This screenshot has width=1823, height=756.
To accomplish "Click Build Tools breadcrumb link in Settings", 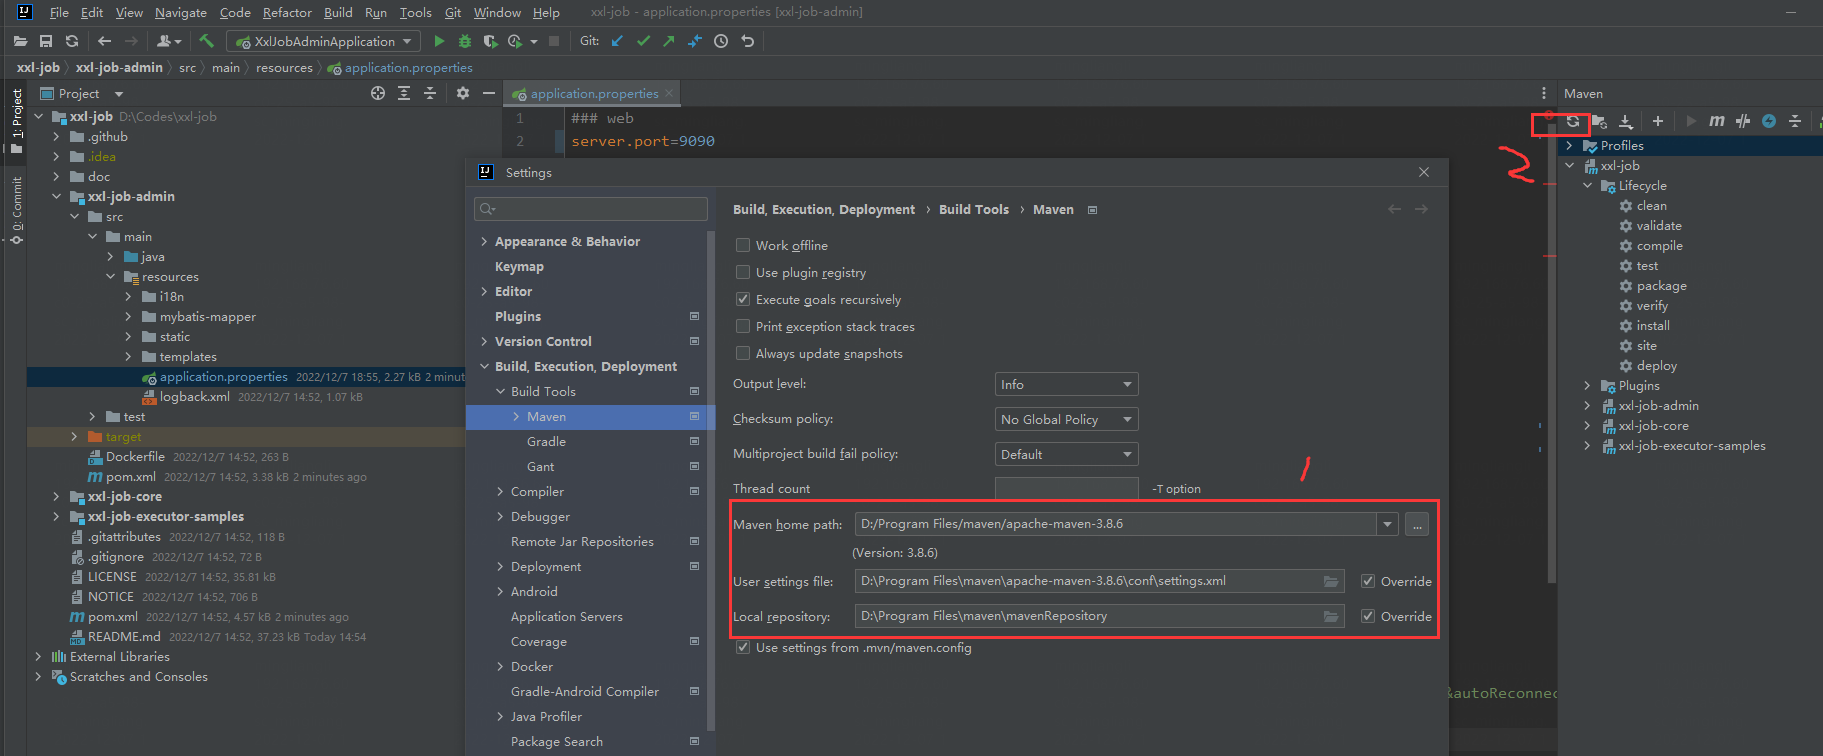I will click(x=974, y=209).
